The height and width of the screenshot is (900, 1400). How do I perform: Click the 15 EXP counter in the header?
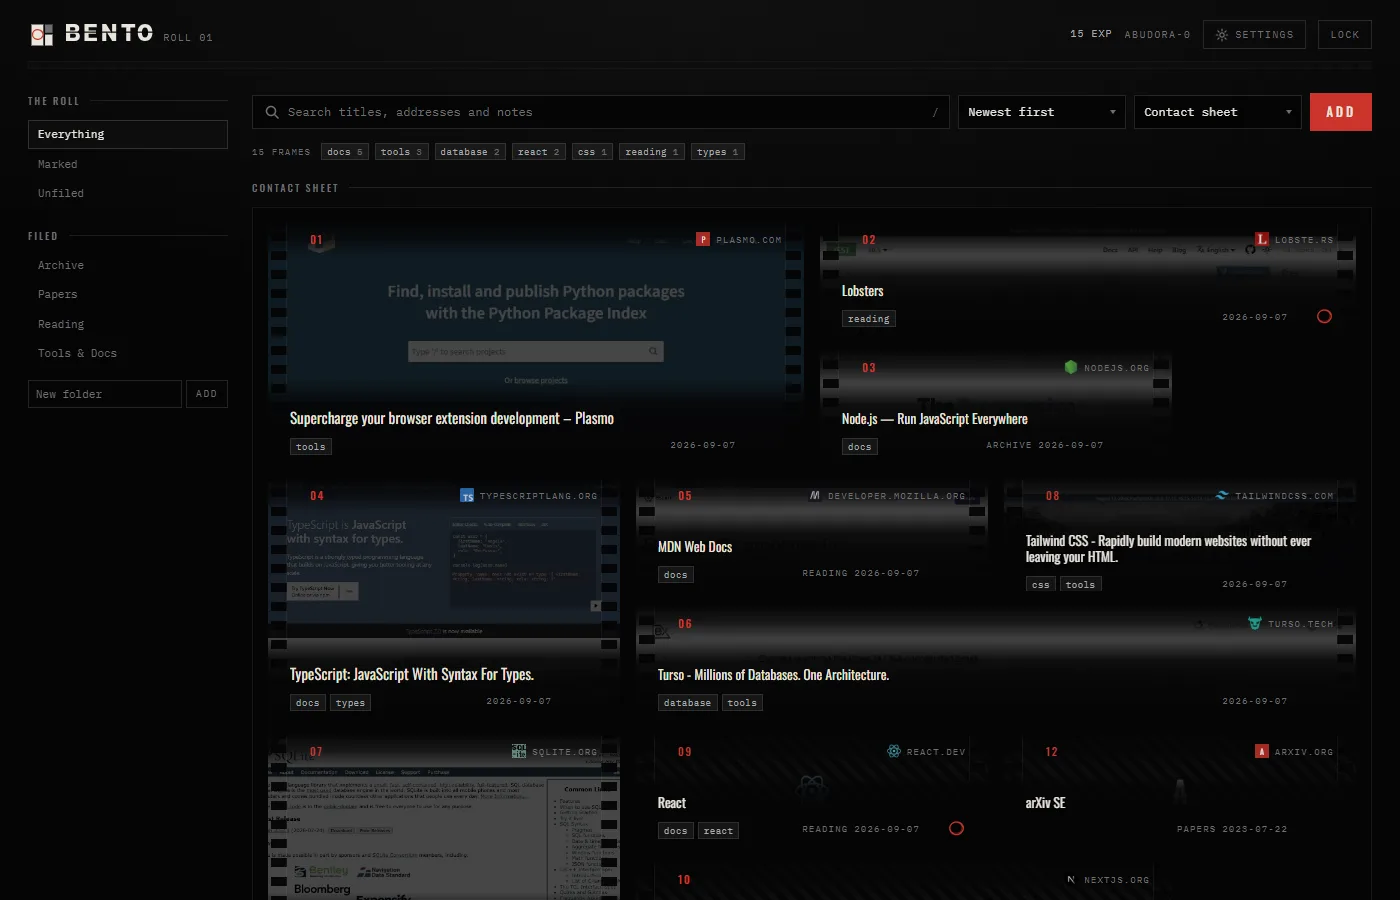[x=1091, y=34]
